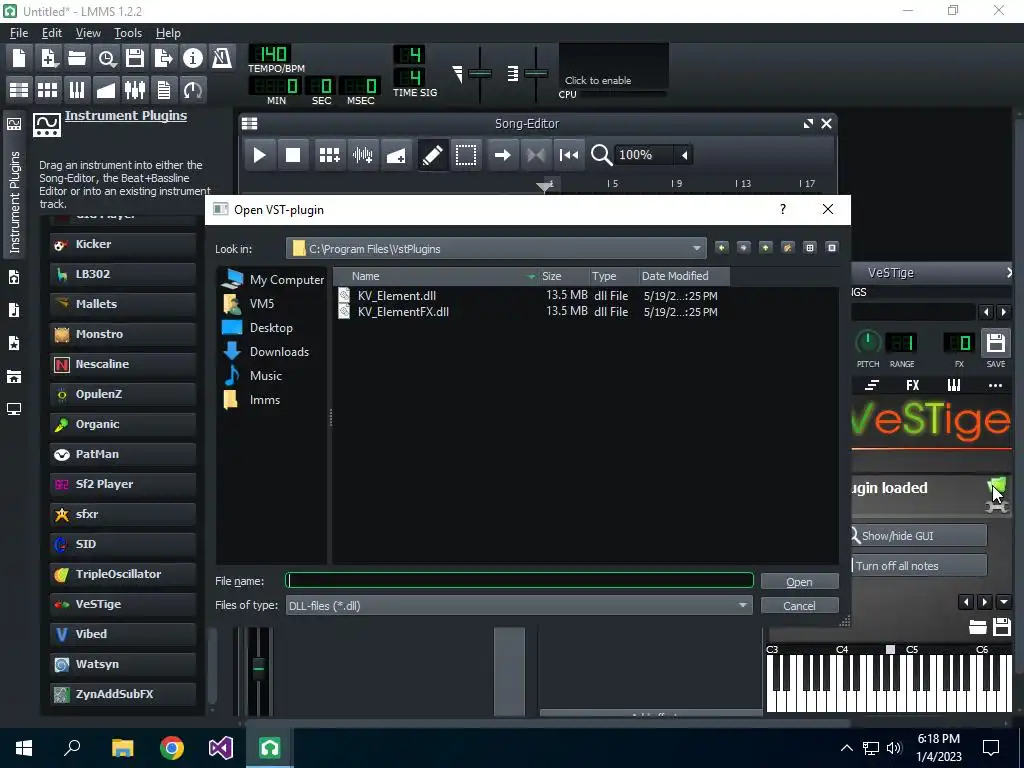The width and height of the screenshot is (1024, 768).
Task: Select KV_ElementFX.dll file
Action: [403, 312]
